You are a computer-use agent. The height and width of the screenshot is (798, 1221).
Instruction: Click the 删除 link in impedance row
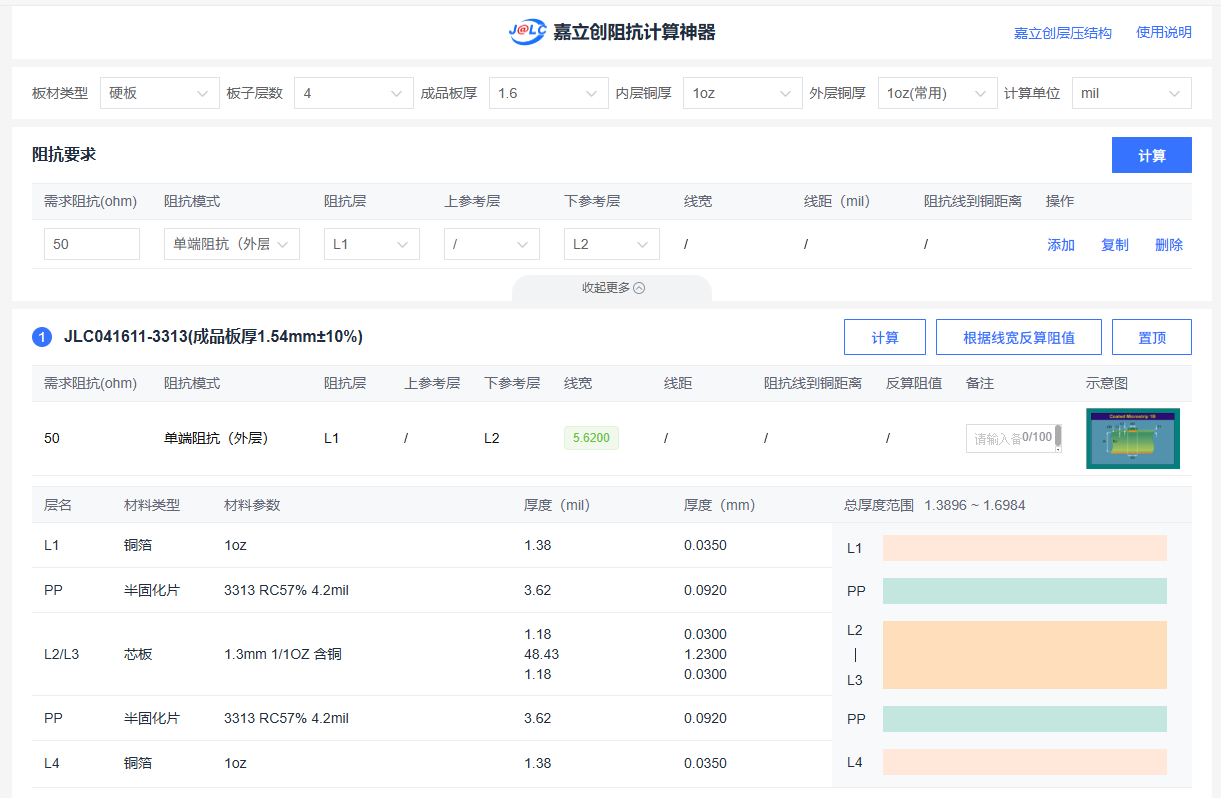click(x=1169, y=245)
